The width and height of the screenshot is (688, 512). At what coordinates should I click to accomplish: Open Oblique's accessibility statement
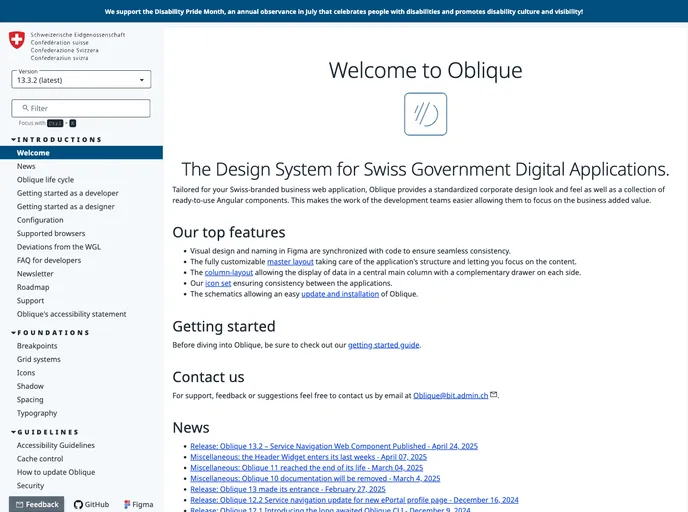(x=72, y=314)
